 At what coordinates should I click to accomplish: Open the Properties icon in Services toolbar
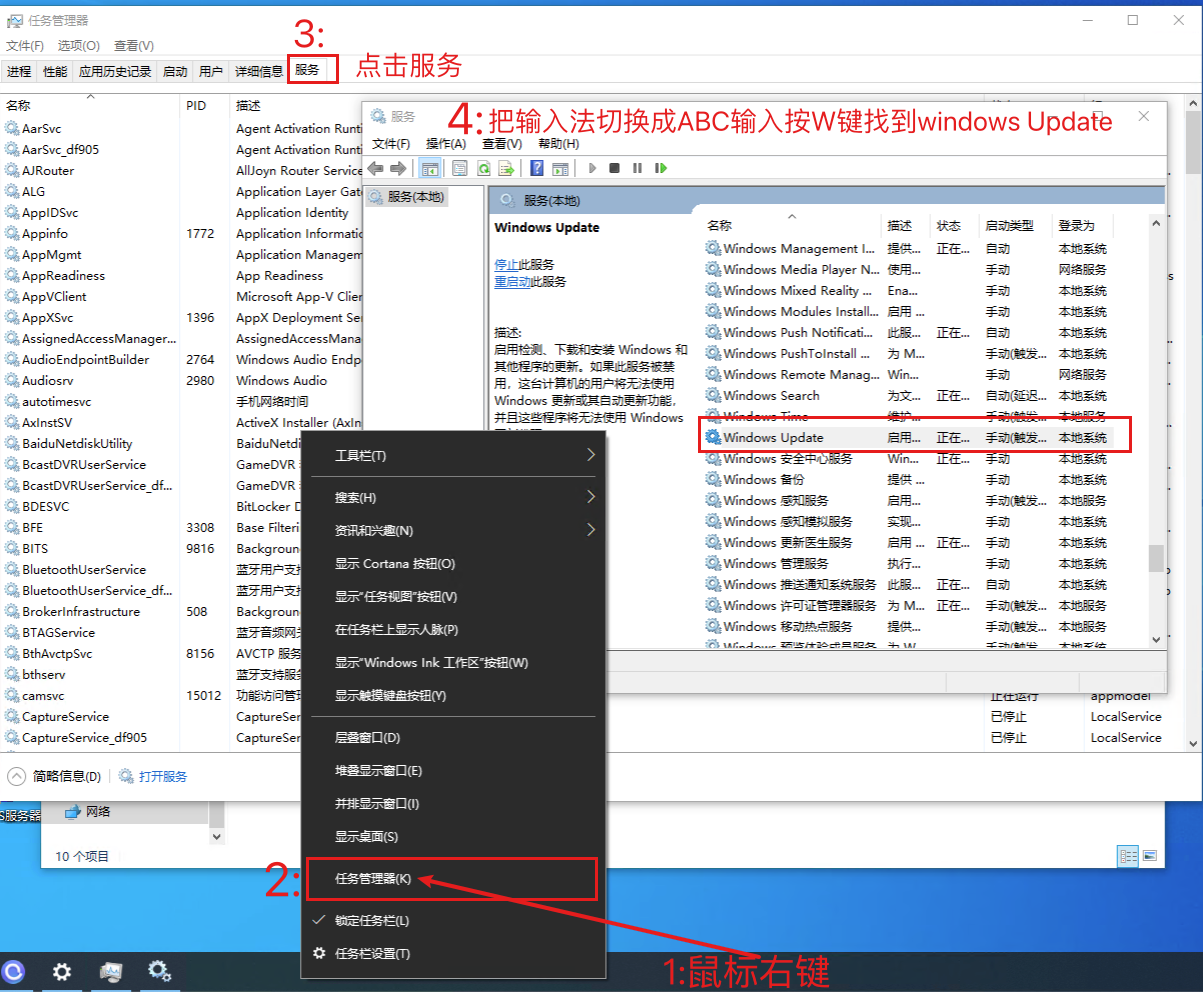(460, 168)
